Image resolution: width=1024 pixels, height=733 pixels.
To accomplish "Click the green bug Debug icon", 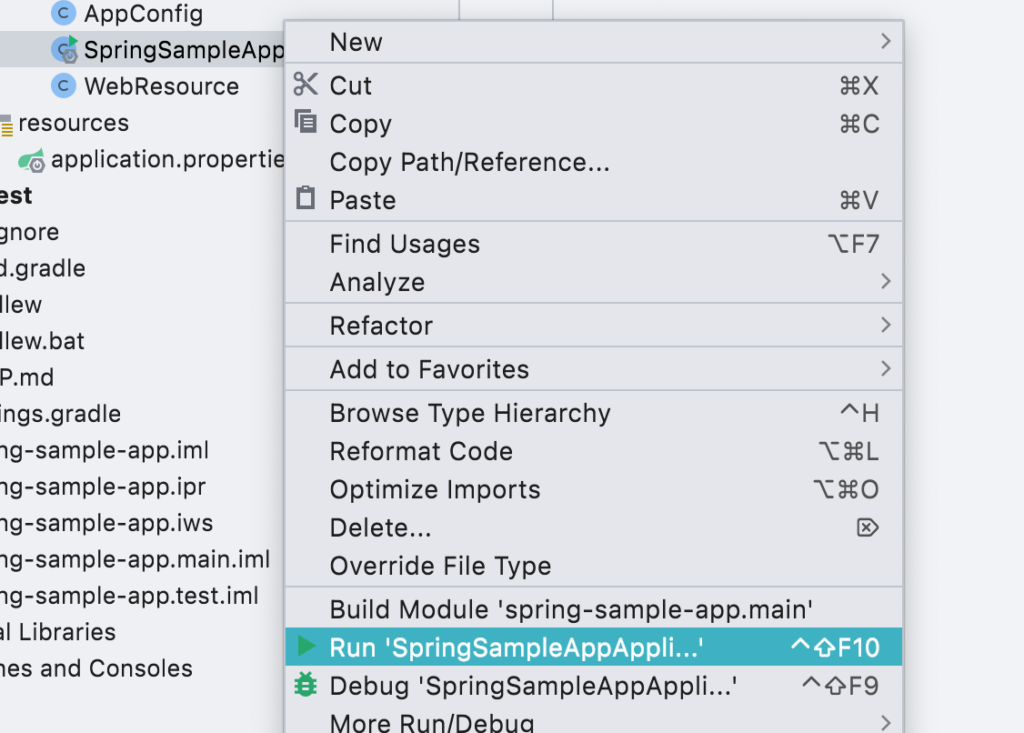I will tap(305, 686).
